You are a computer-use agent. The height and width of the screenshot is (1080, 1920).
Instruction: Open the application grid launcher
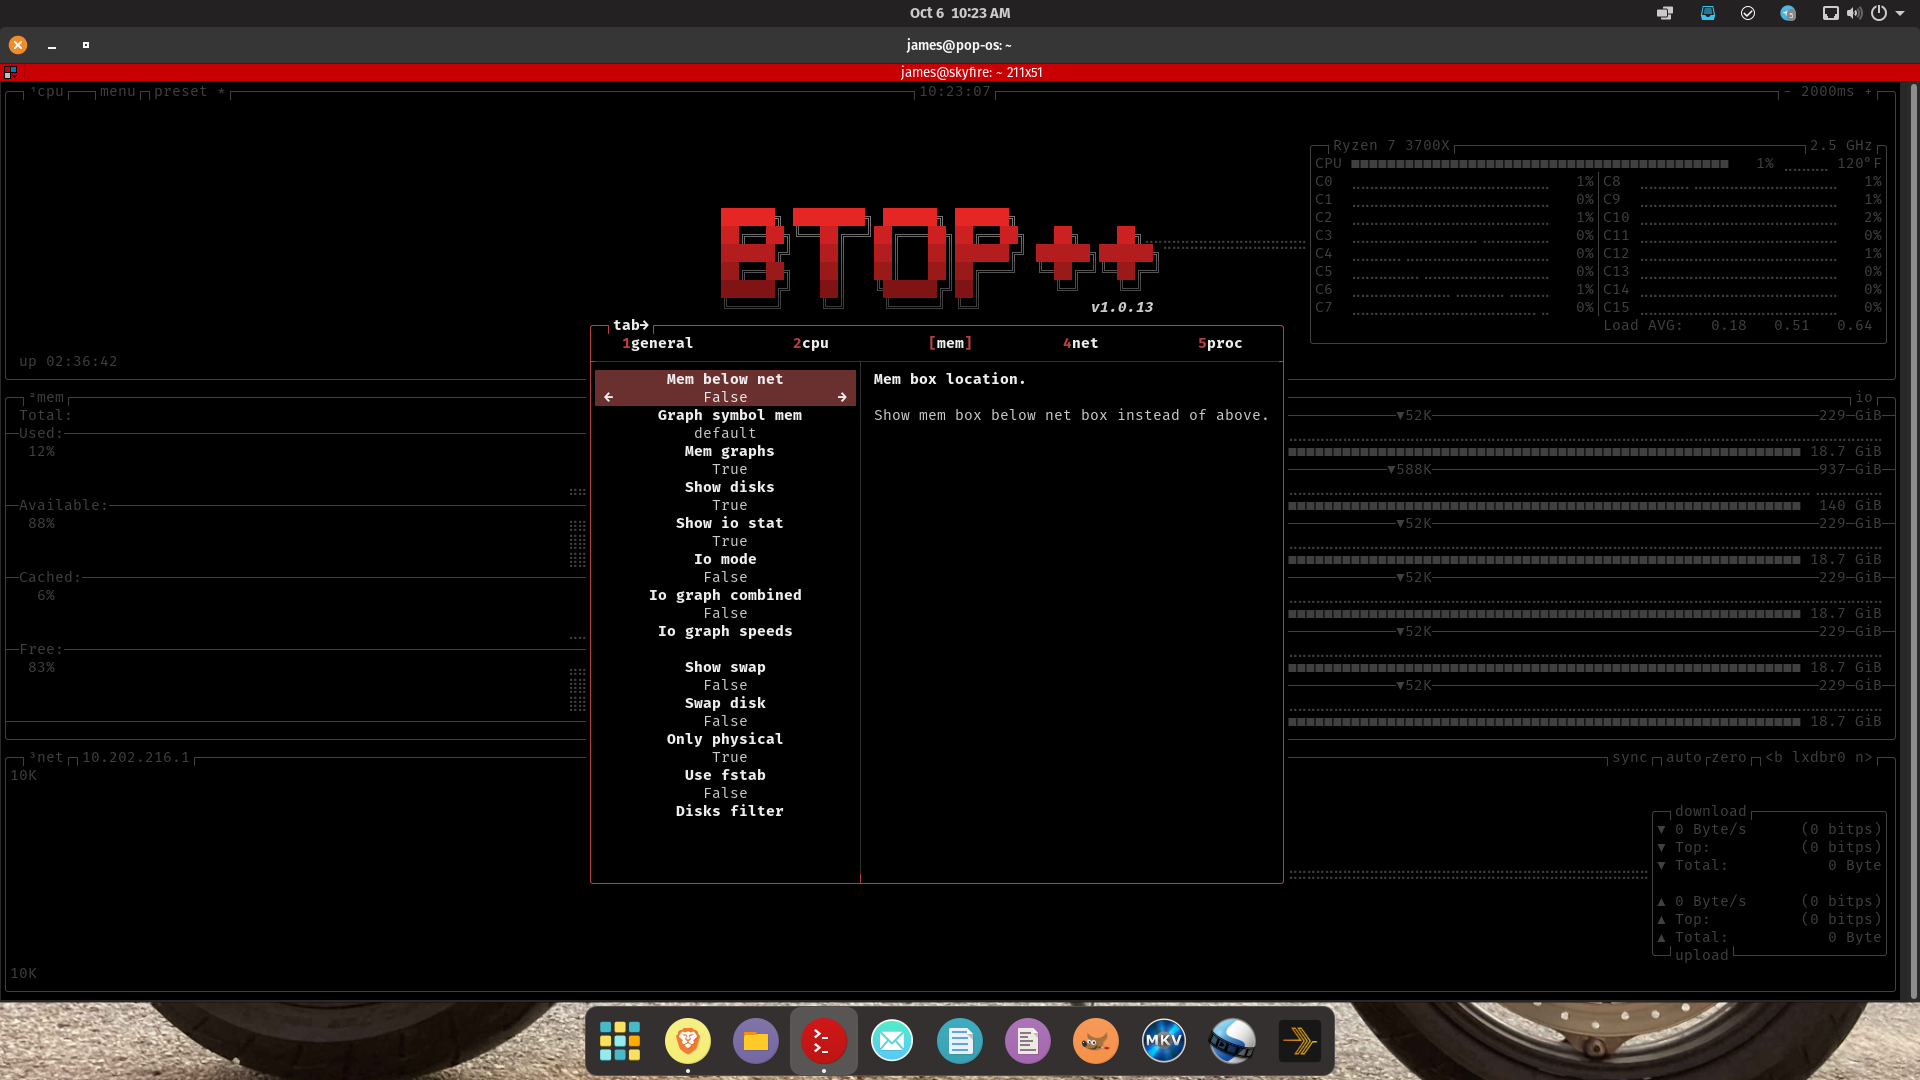point(620,1040)
